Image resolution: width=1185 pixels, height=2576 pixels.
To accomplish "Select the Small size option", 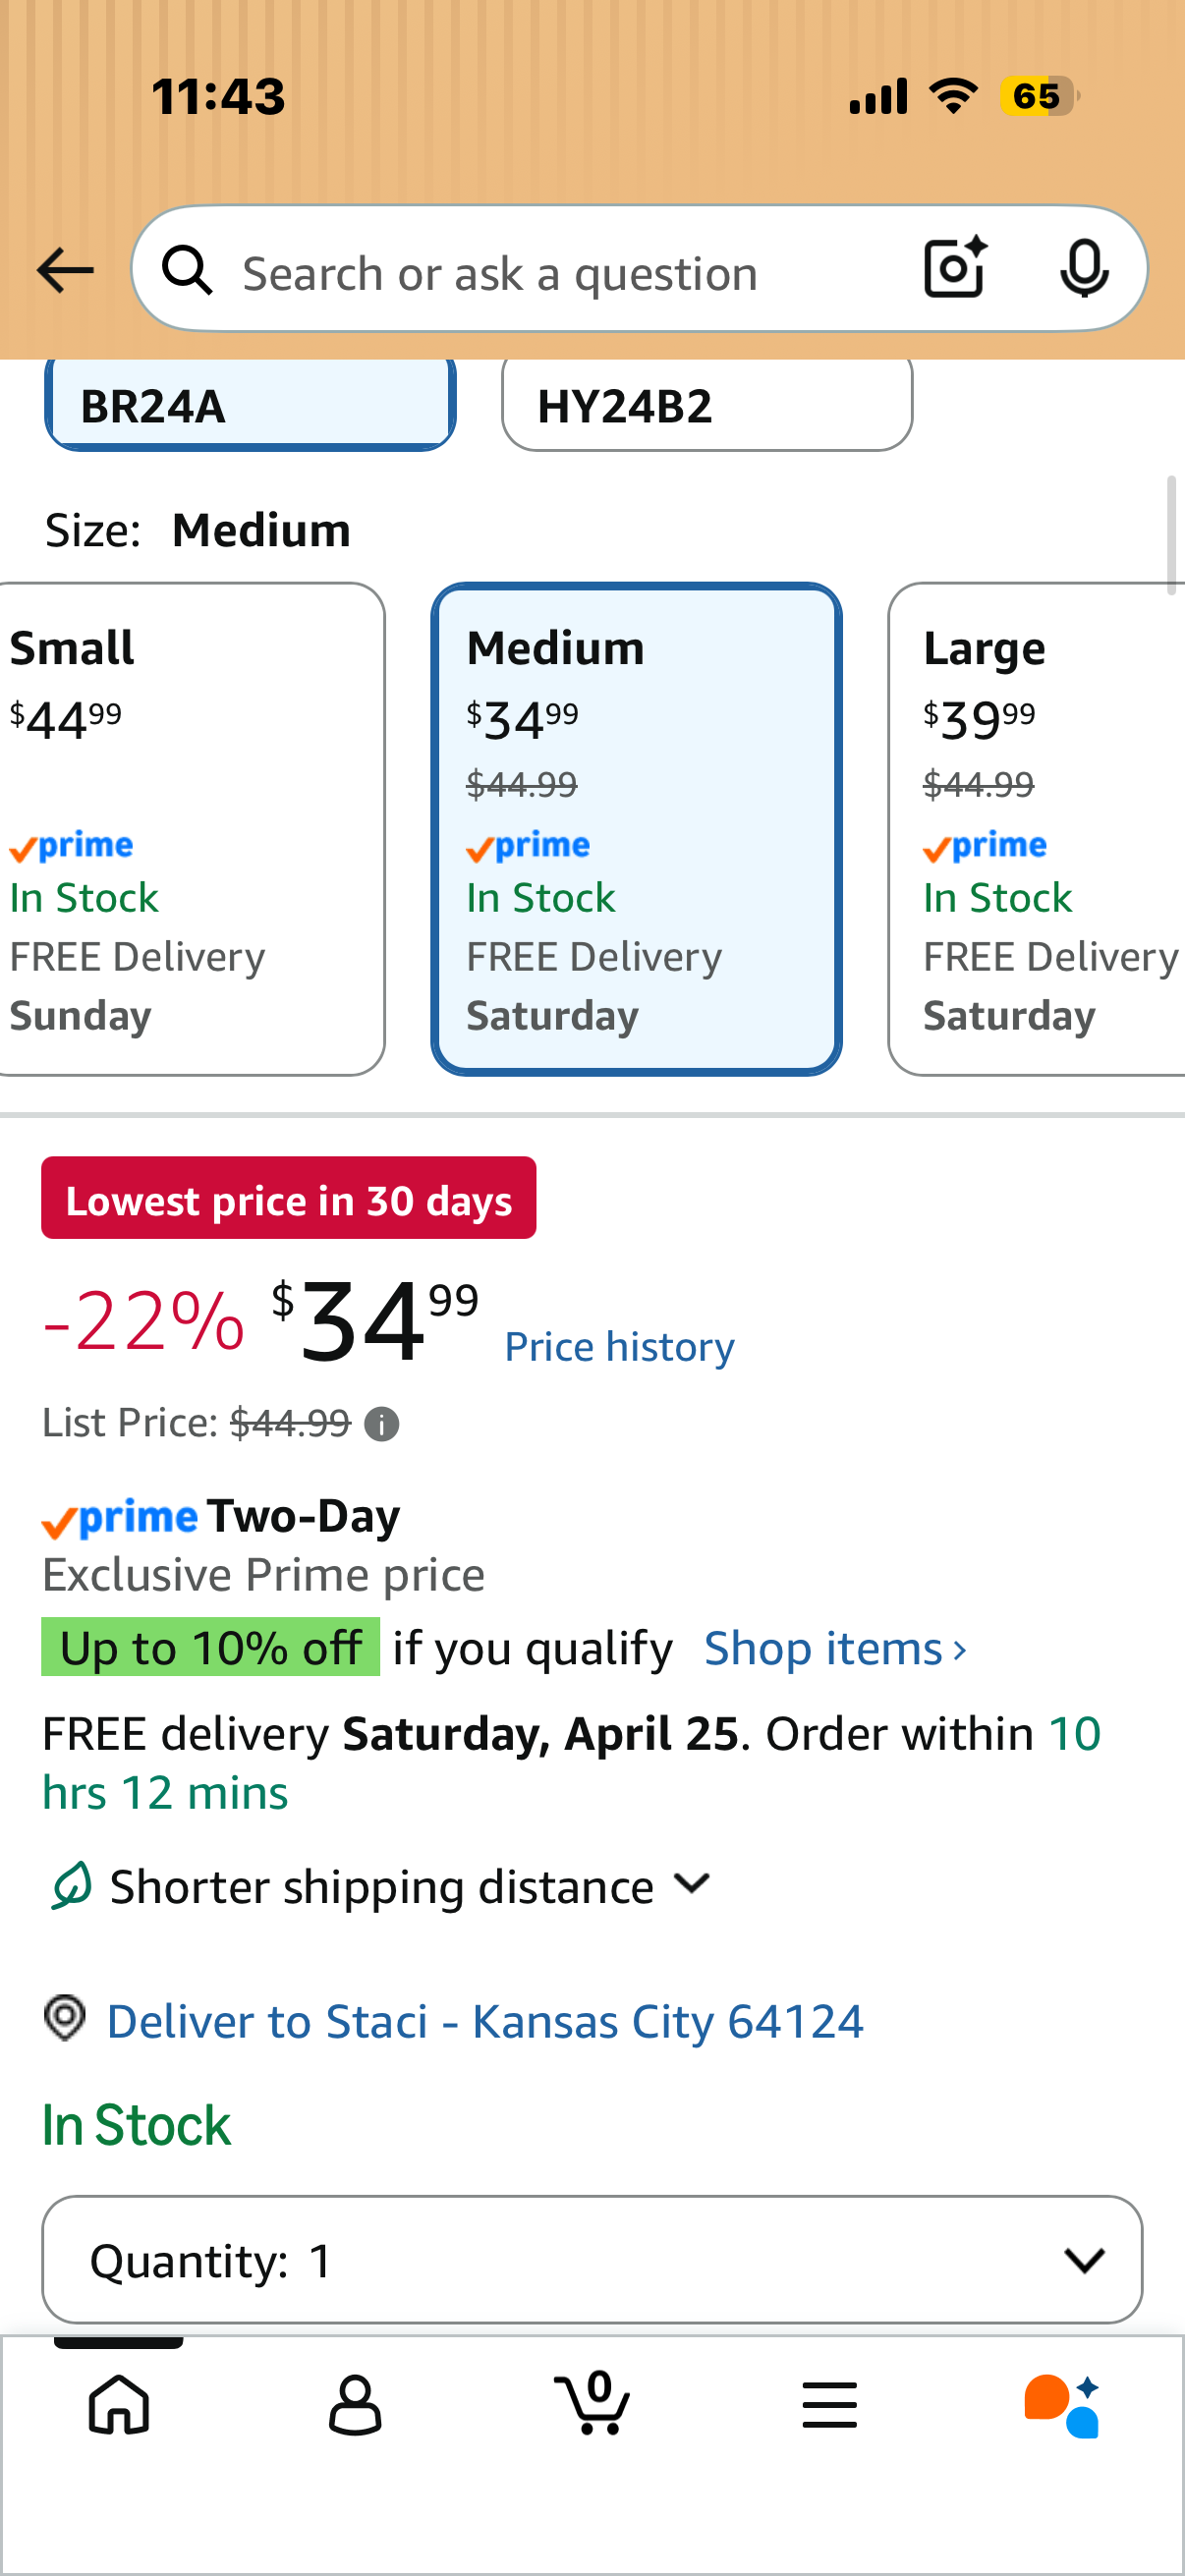I will [x=190, y=829].
